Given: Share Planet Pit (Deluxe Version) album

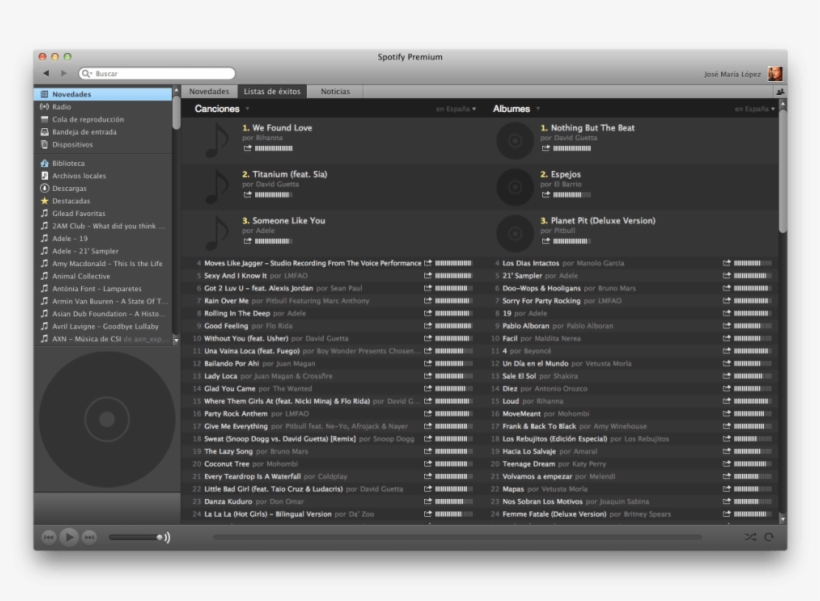Looking at the screenshot, I should 546,241.
